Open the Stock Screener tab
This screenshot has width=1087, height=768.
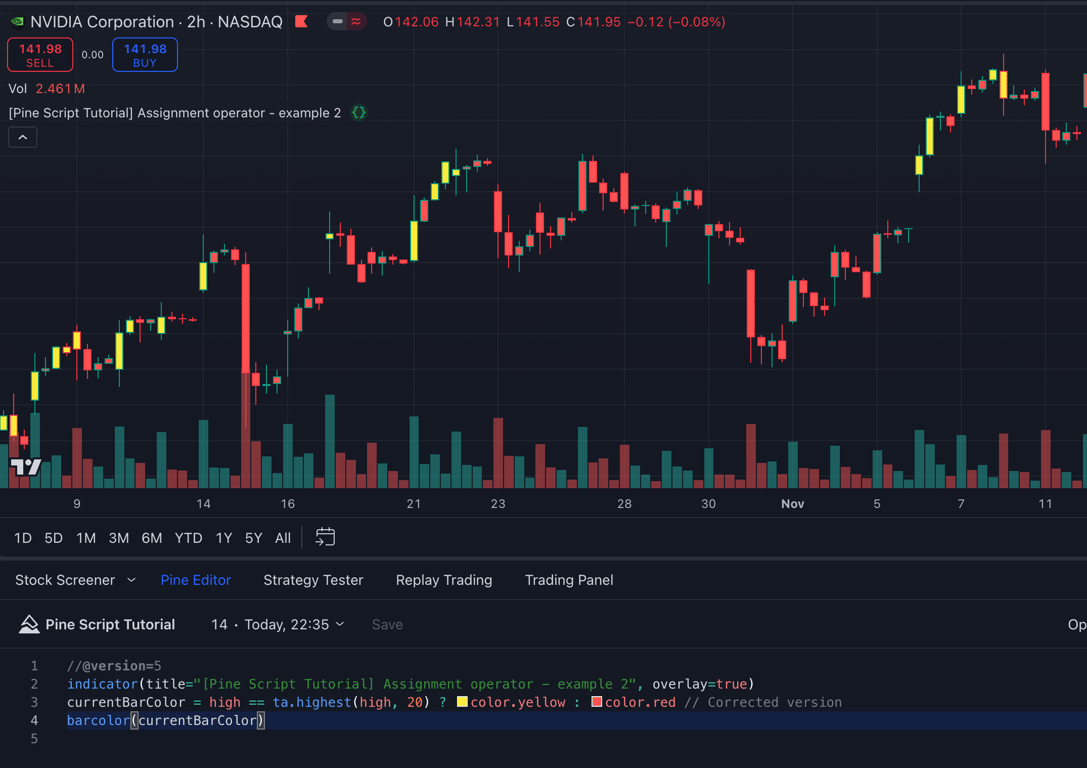coord(65,580)
